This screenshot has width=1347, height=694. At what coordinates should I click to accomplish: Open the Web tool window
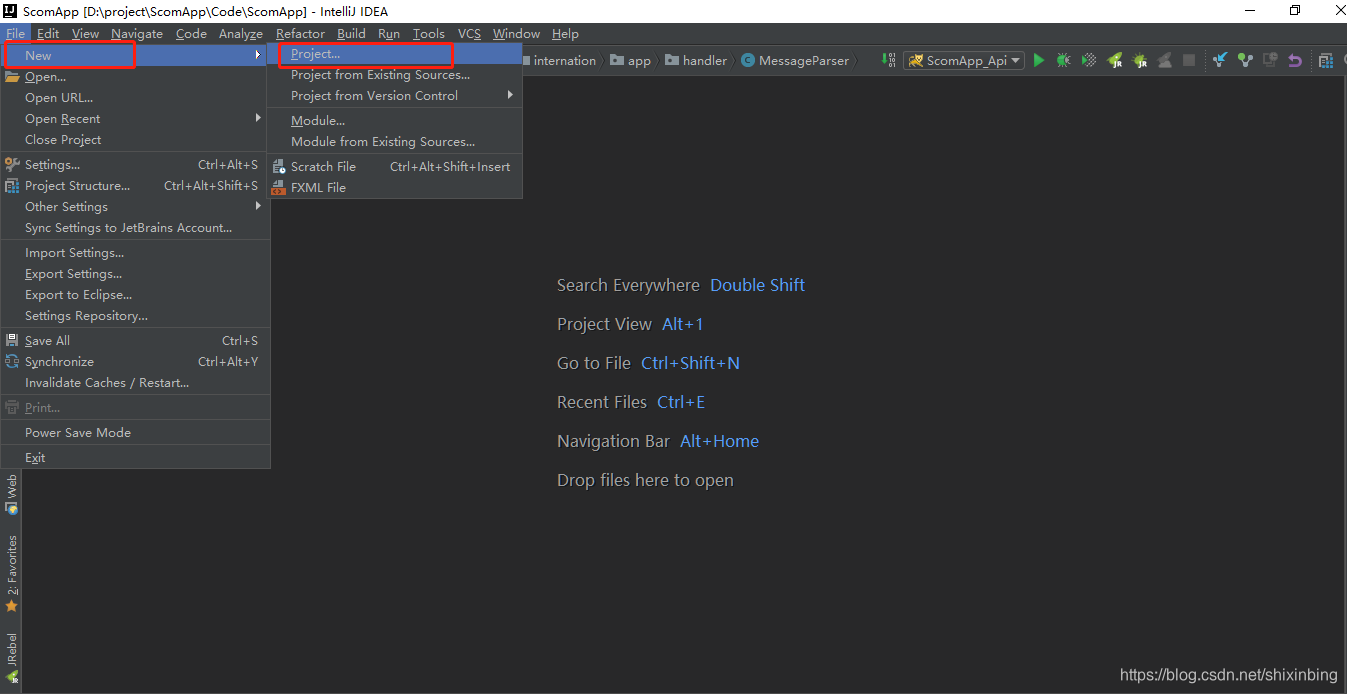click(12, 495)
